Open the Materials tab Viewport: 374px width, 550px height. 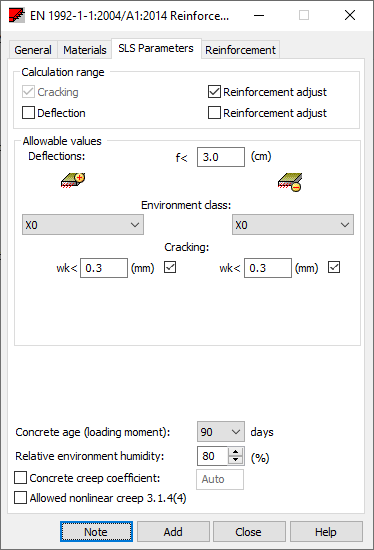point(85,50)
